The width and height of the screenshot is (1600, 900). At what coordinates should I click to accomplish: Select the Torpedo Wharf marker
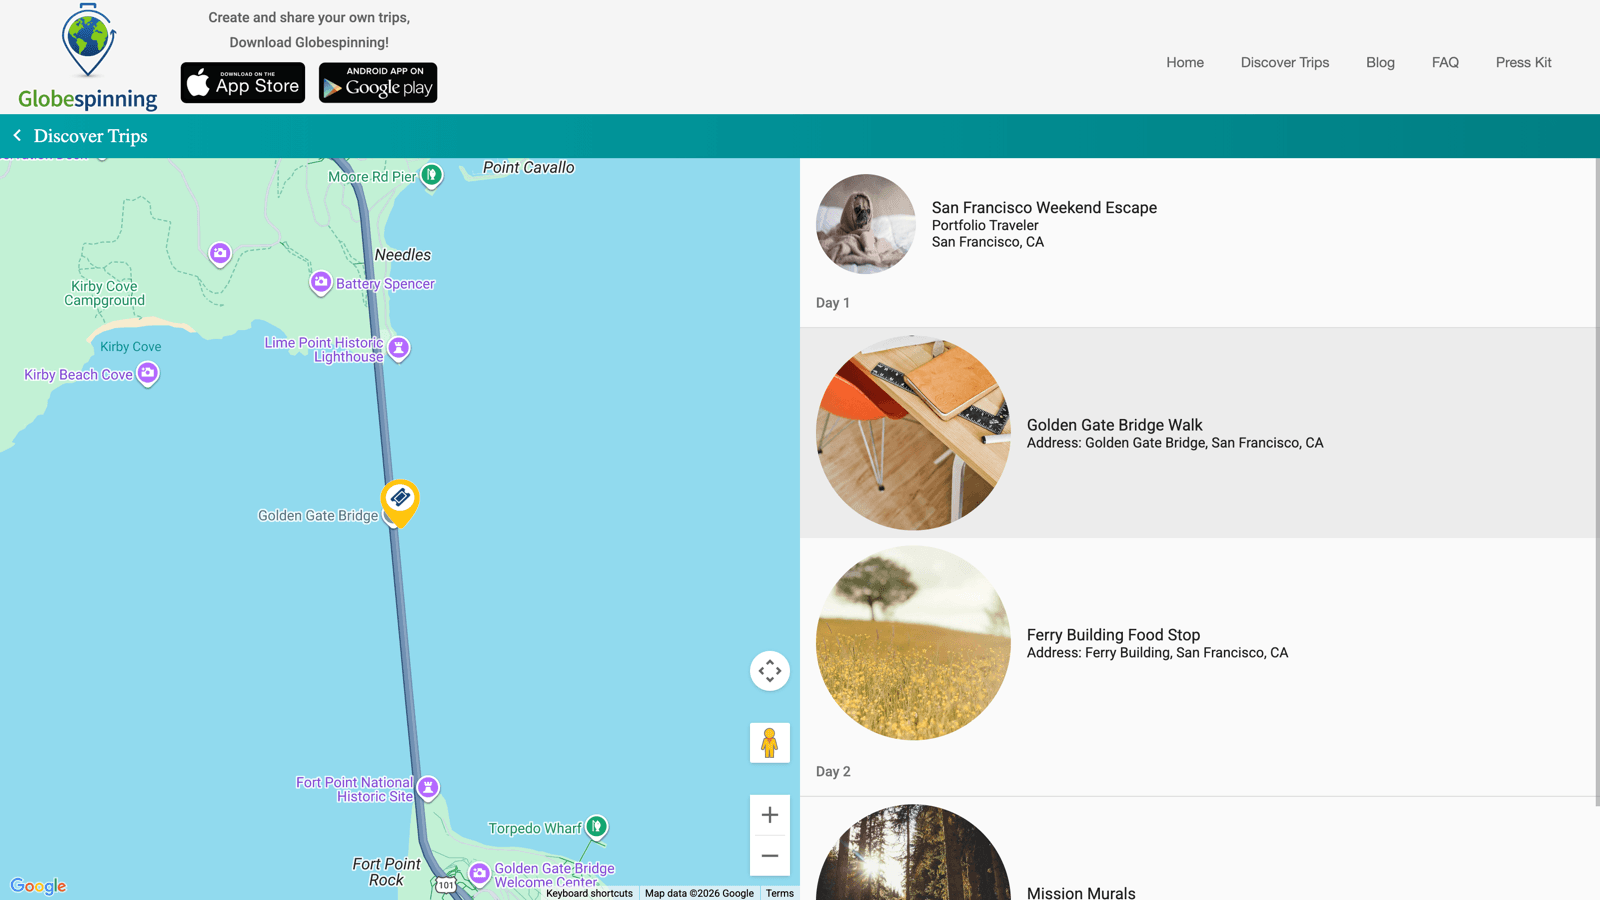(x=597, y=827)
